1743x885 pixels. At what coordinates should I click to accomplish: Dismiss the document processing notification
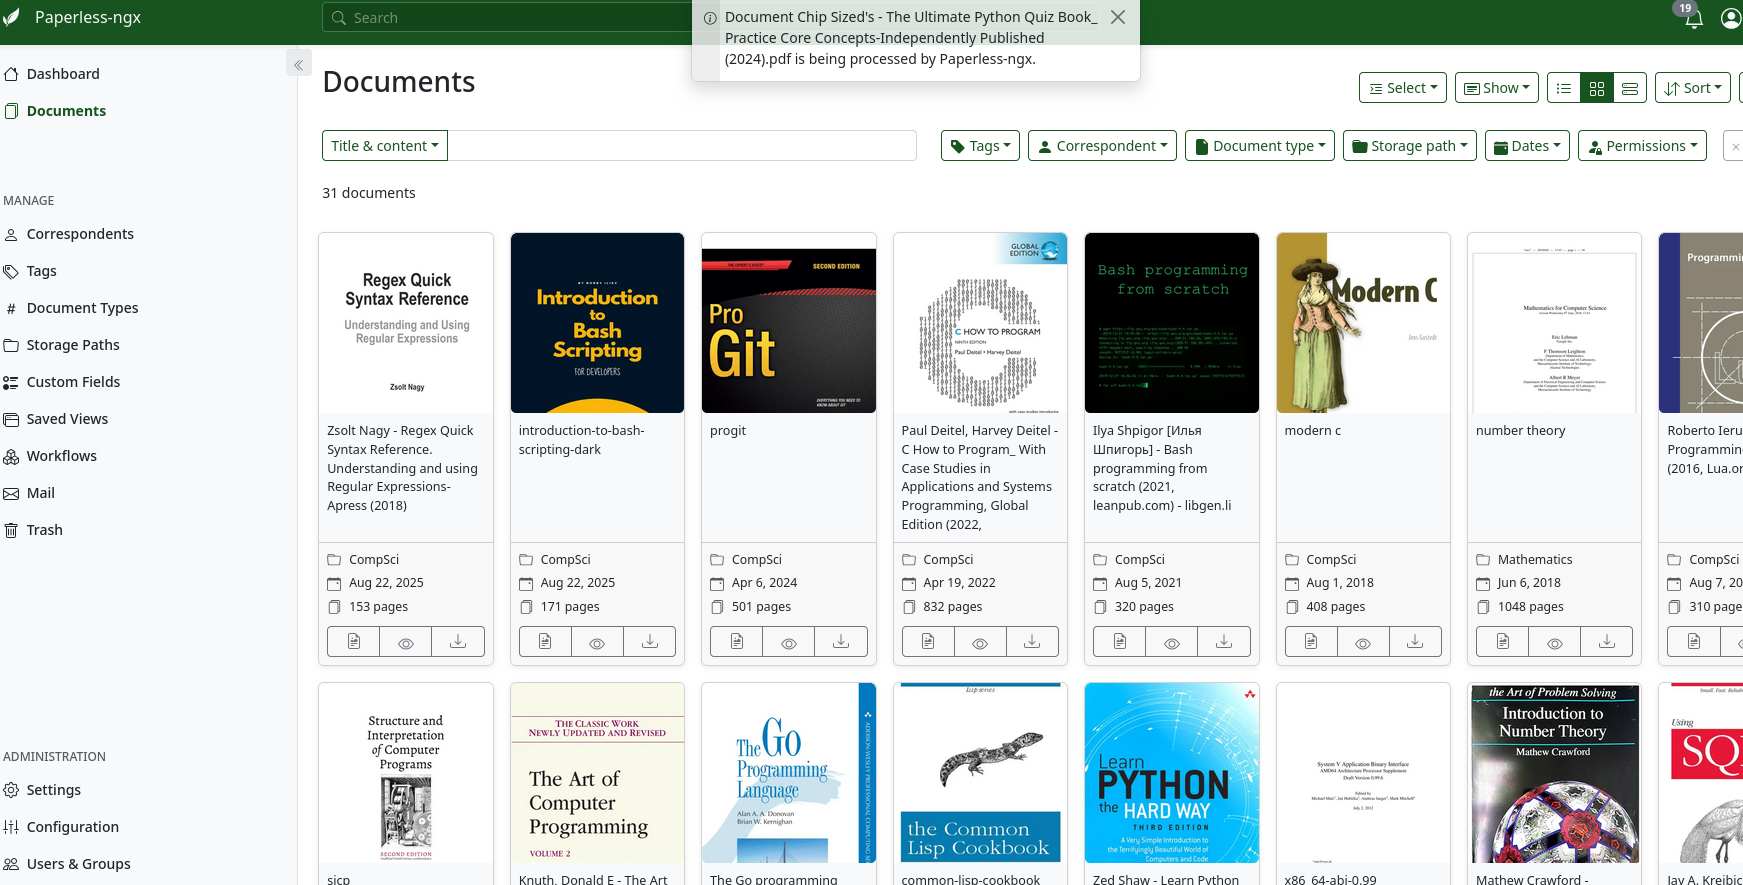[x=1118, y=17]
